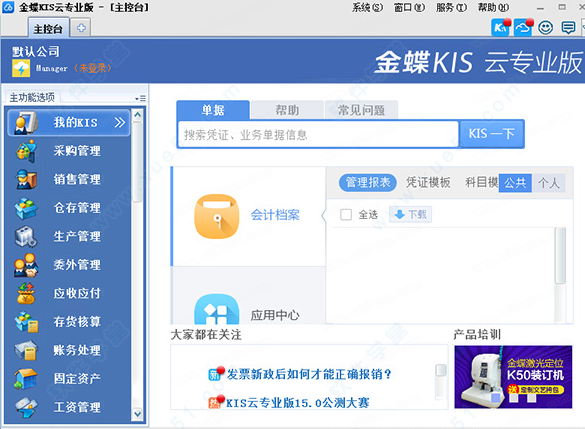This screenshot has width=585, height=429.
Task: Click the 热 badge icon beside KIS contest
Action: (x=216, y=402)
